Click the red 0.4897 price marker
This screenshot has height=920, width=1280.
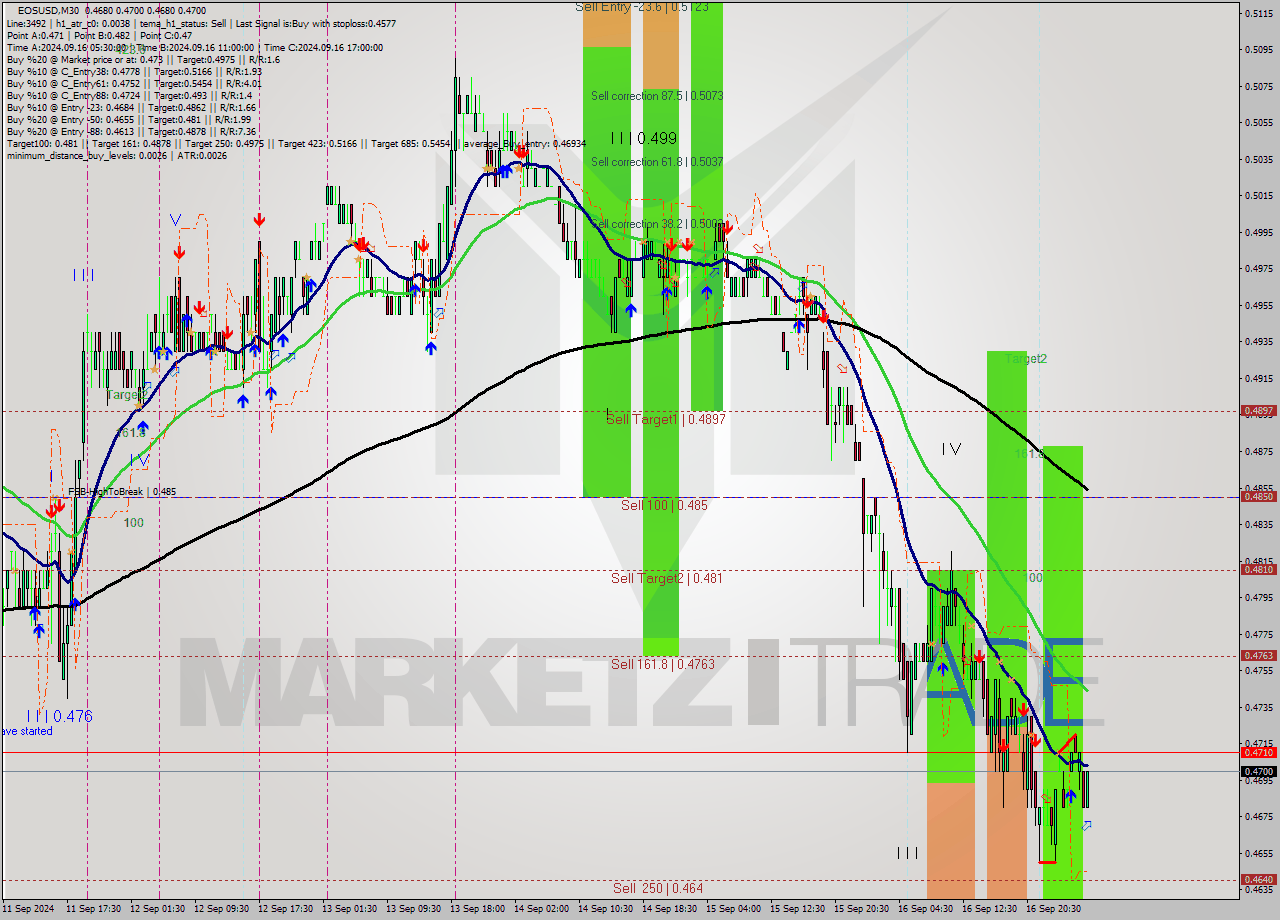point(1258,411)
